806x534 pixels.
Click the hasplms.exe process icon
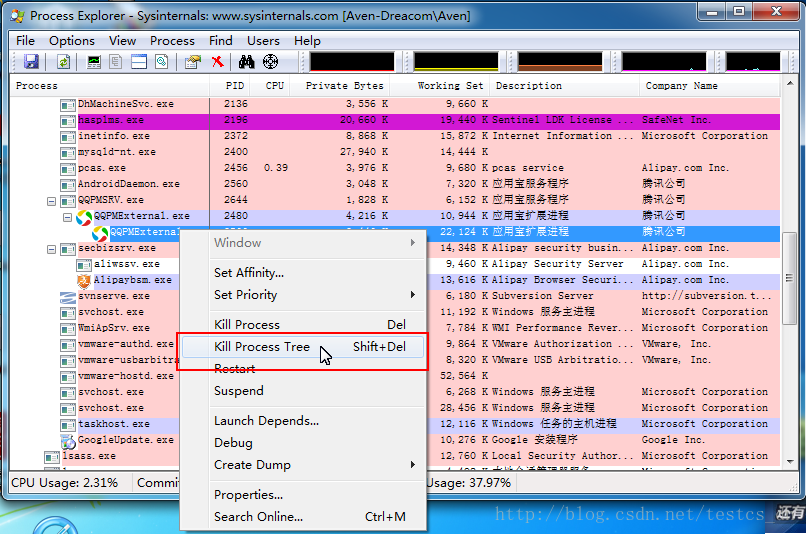tap(68, 121)
